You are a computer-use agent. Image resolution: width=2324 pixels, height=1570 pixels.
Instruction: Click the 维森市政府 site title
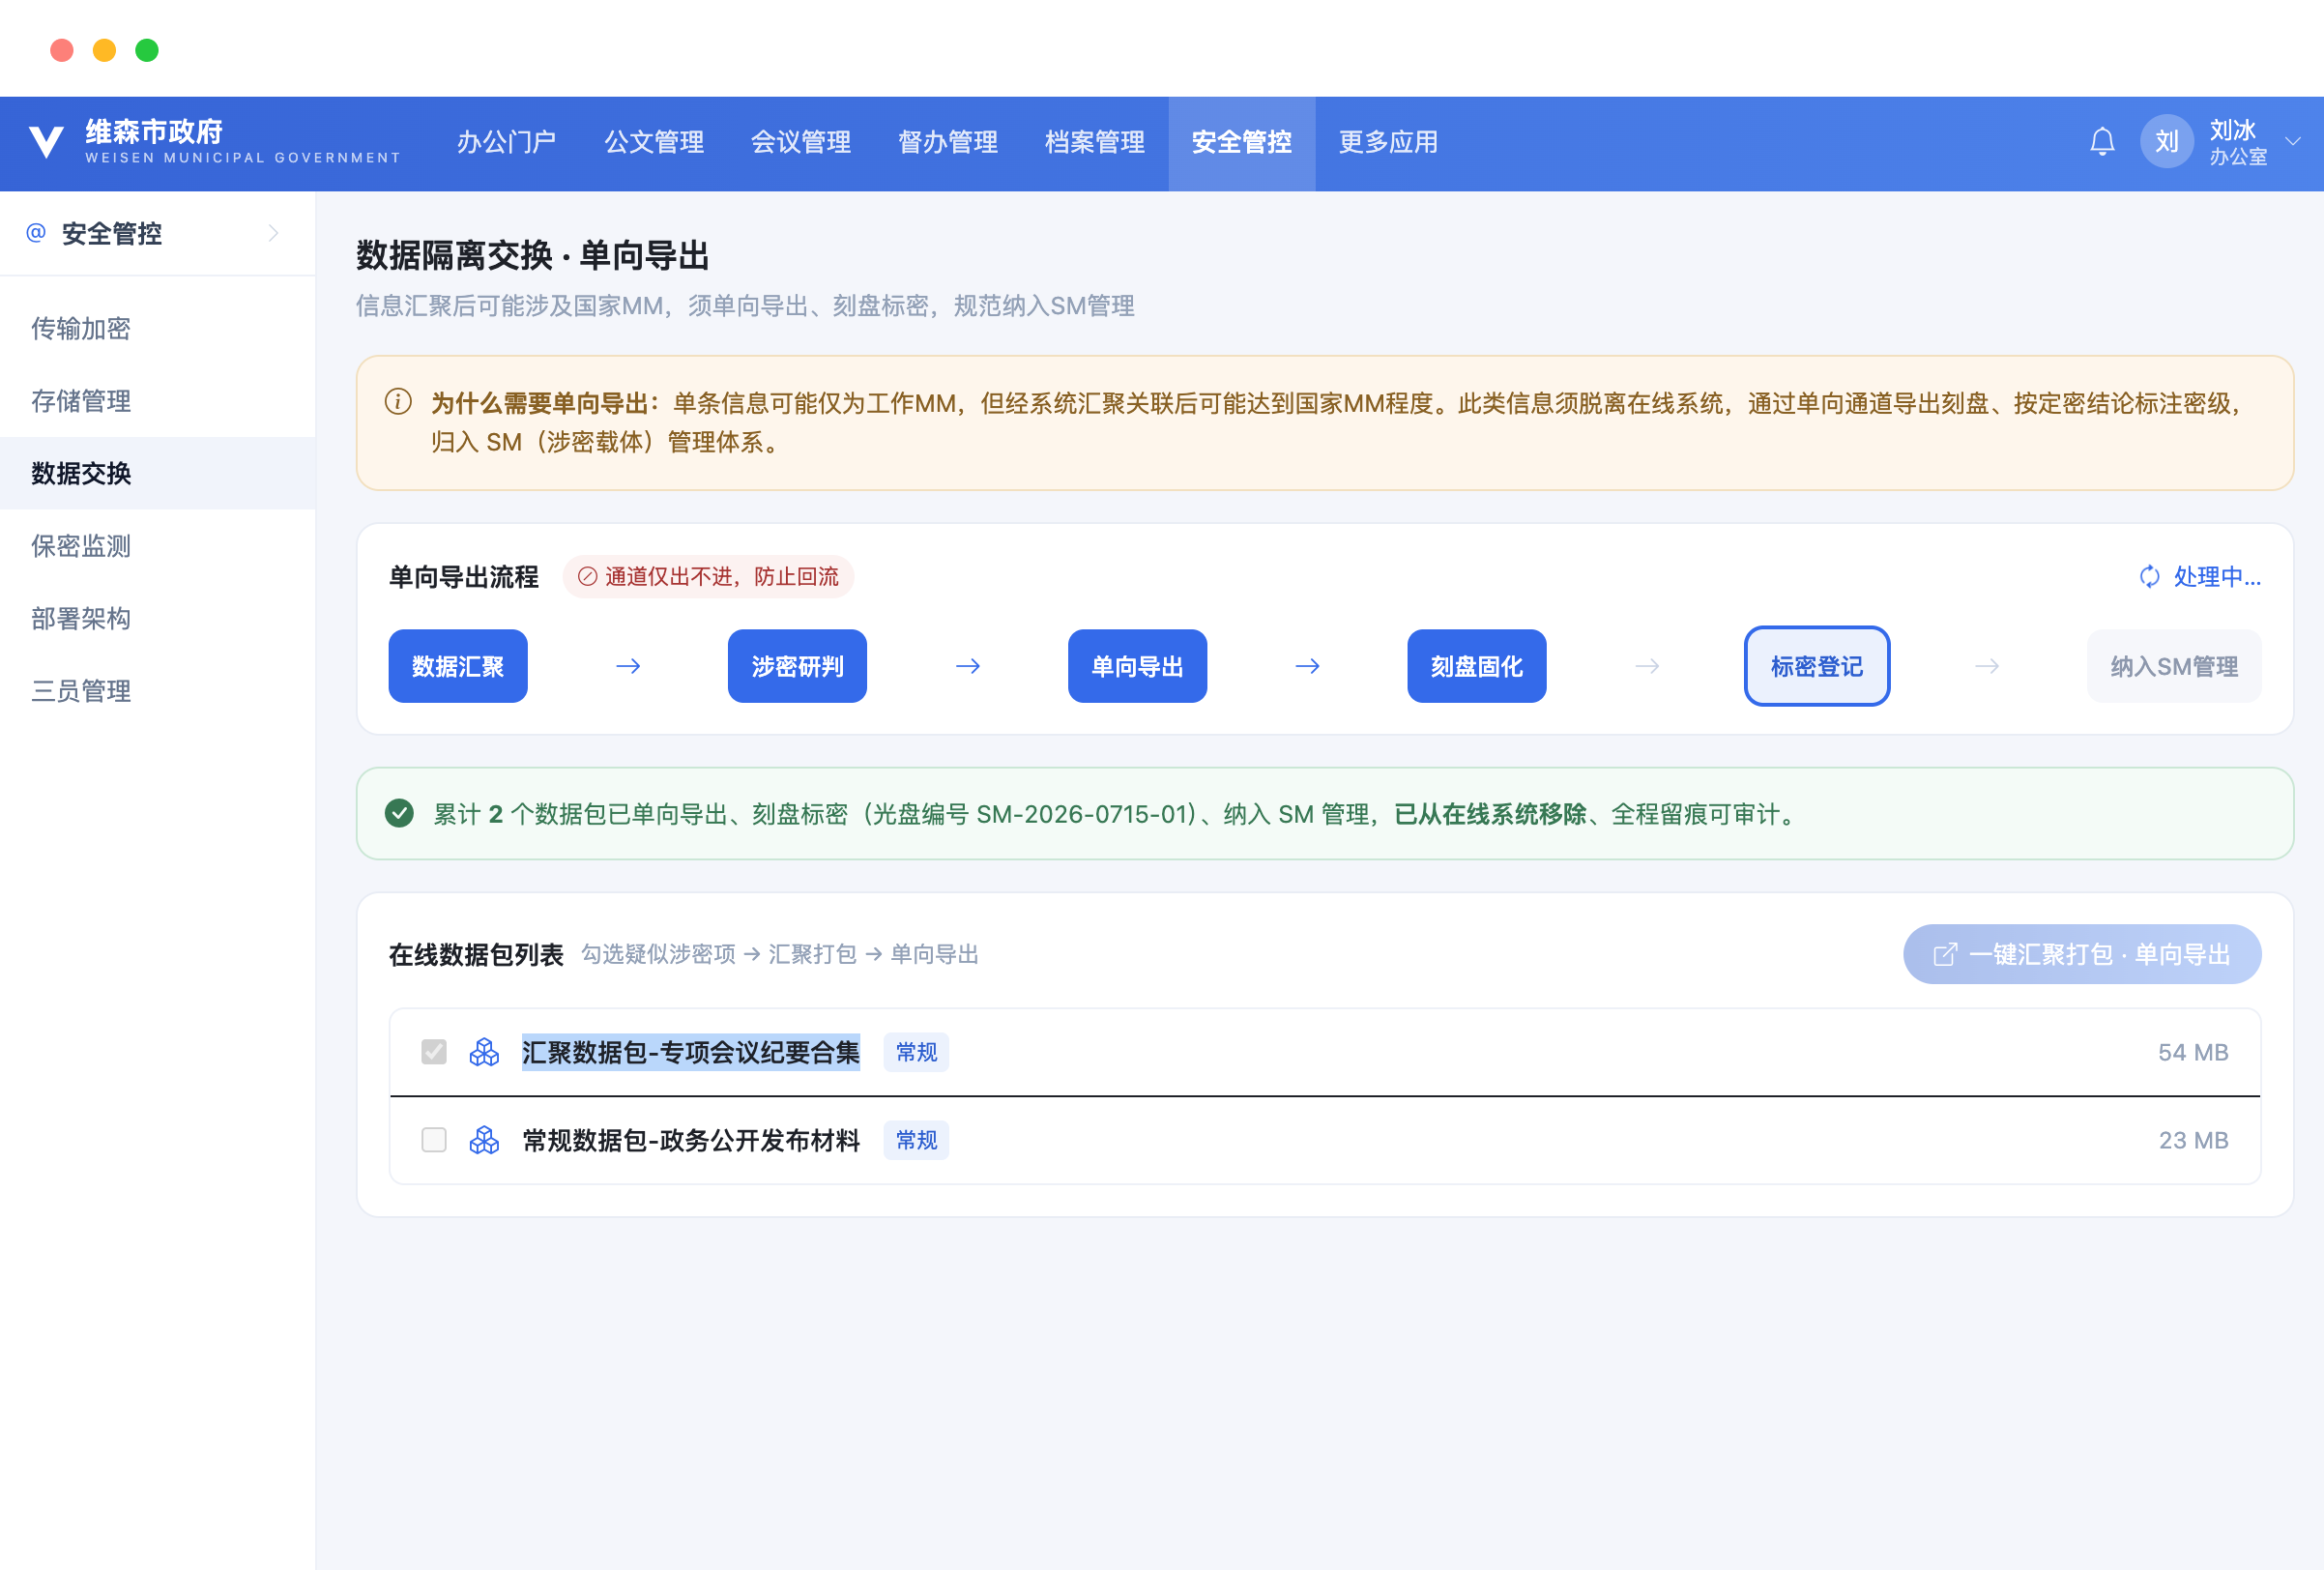tap(154, 131)
